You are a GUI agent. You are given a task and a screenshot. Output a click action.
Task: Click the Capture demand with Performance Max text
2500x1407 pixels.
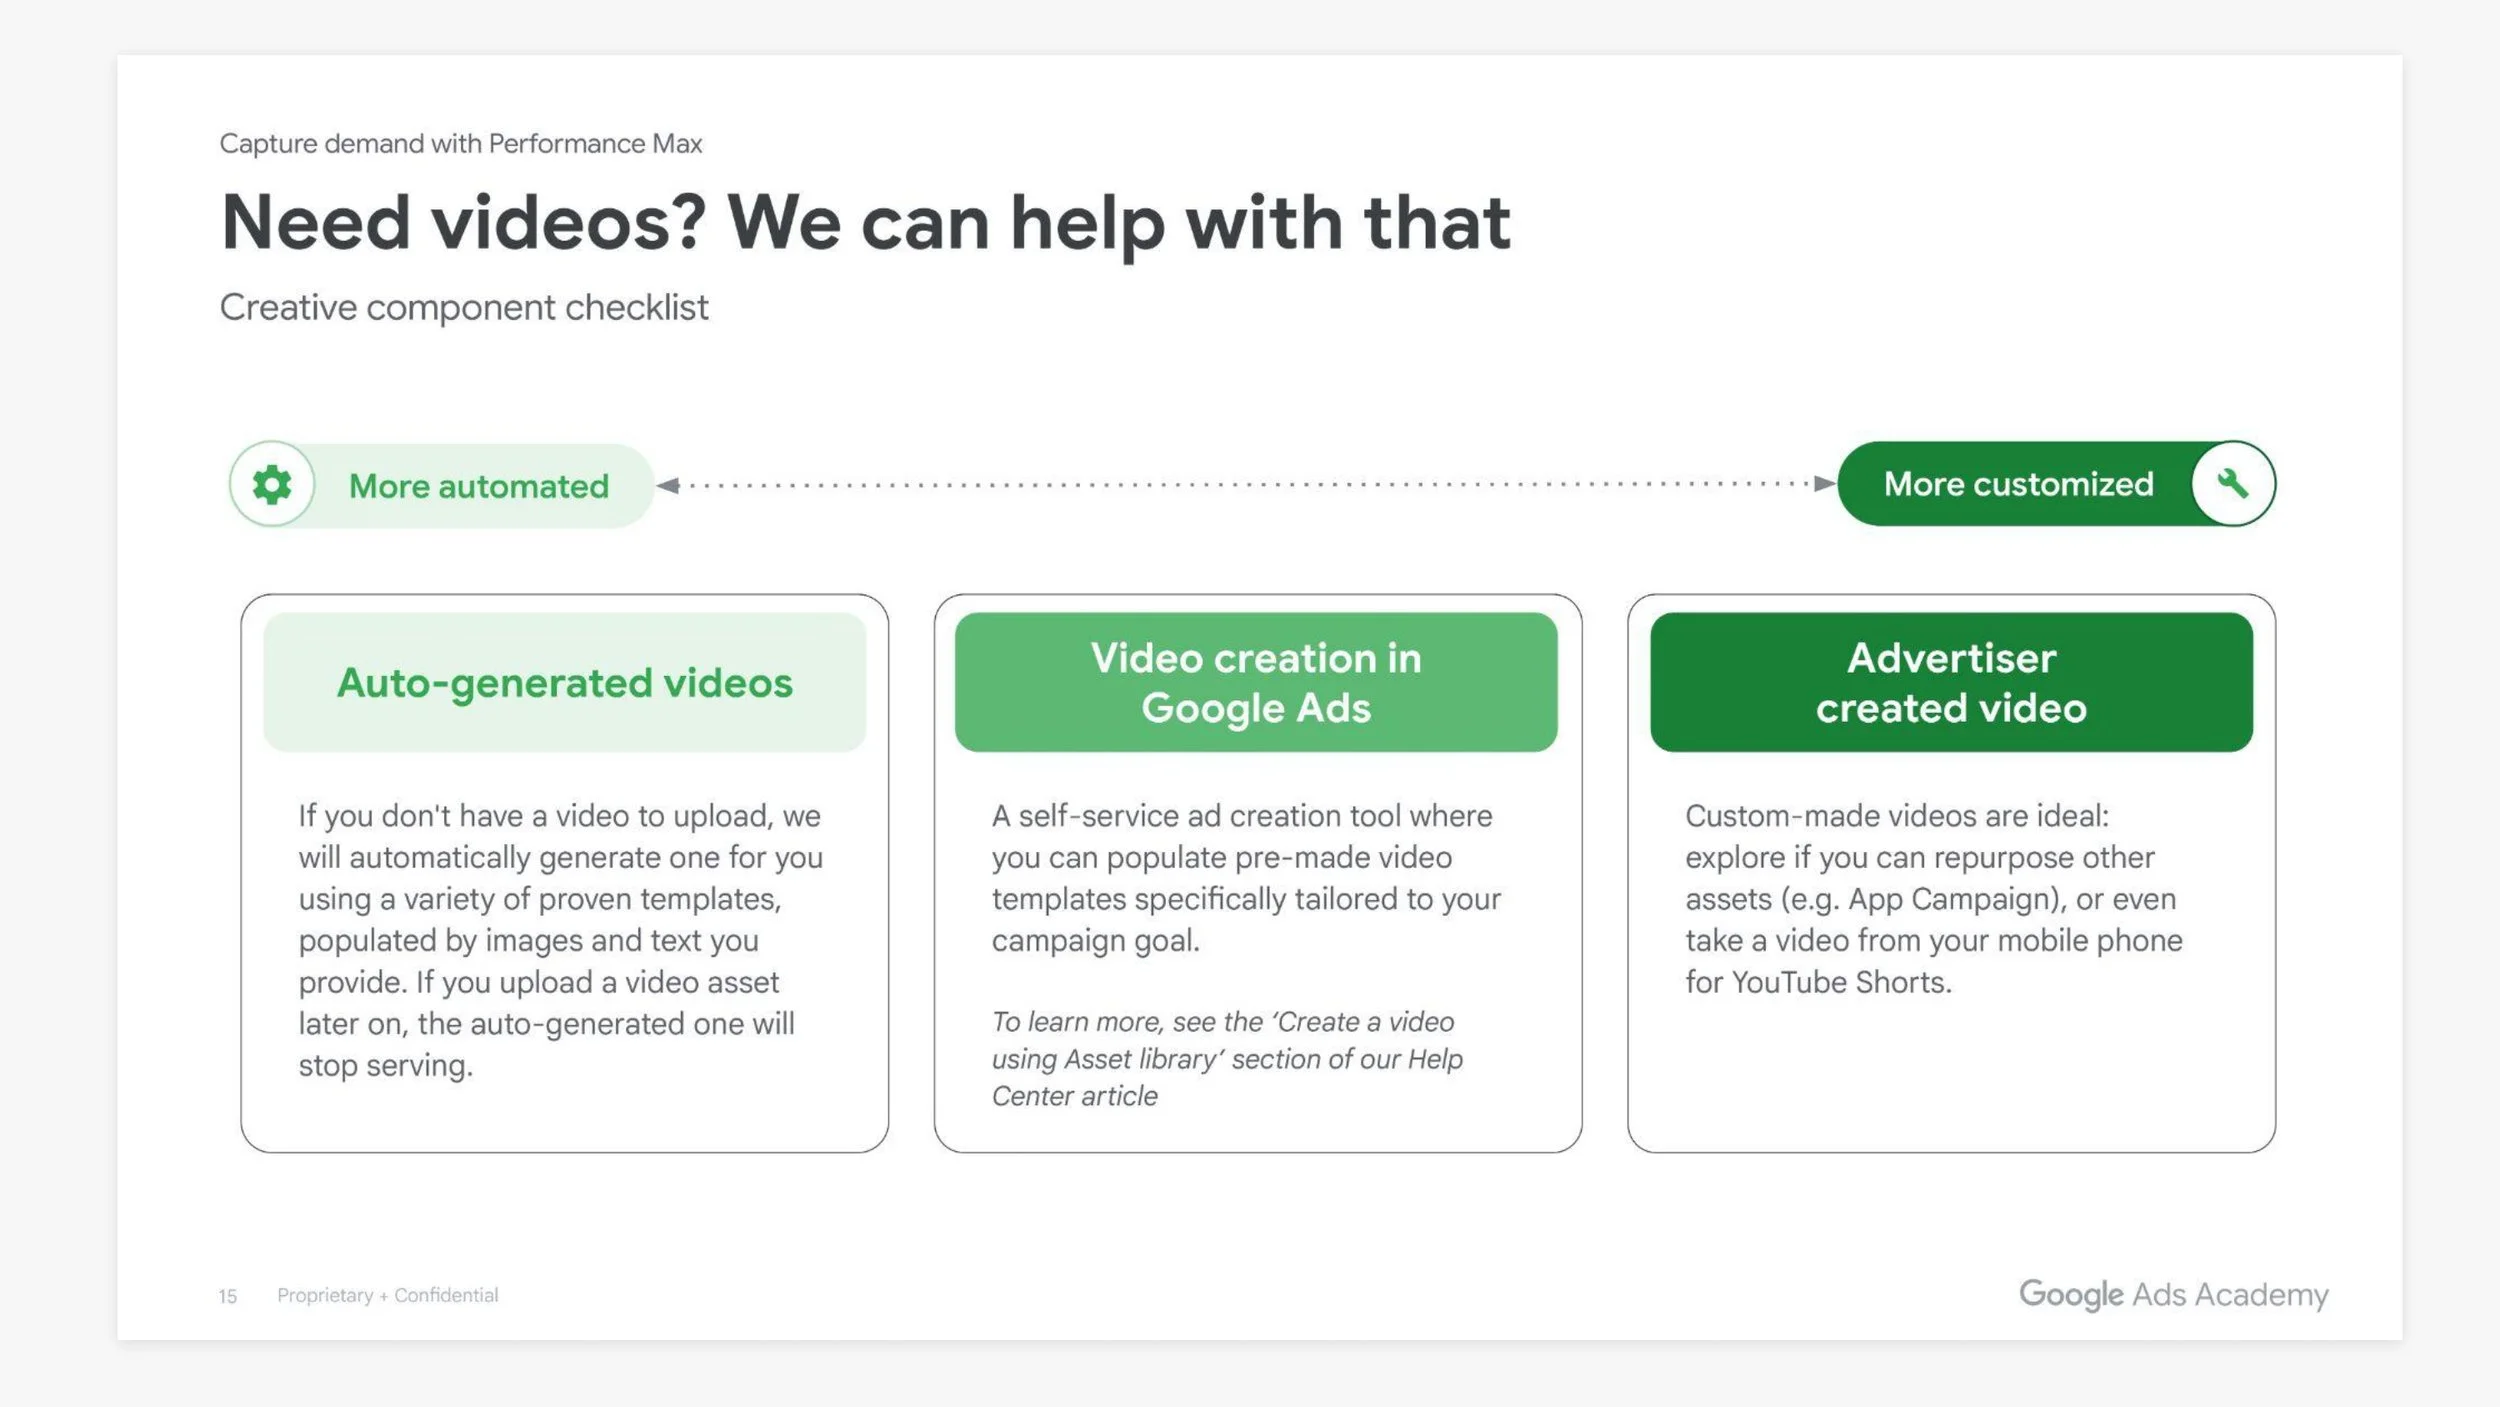[460, 144]
